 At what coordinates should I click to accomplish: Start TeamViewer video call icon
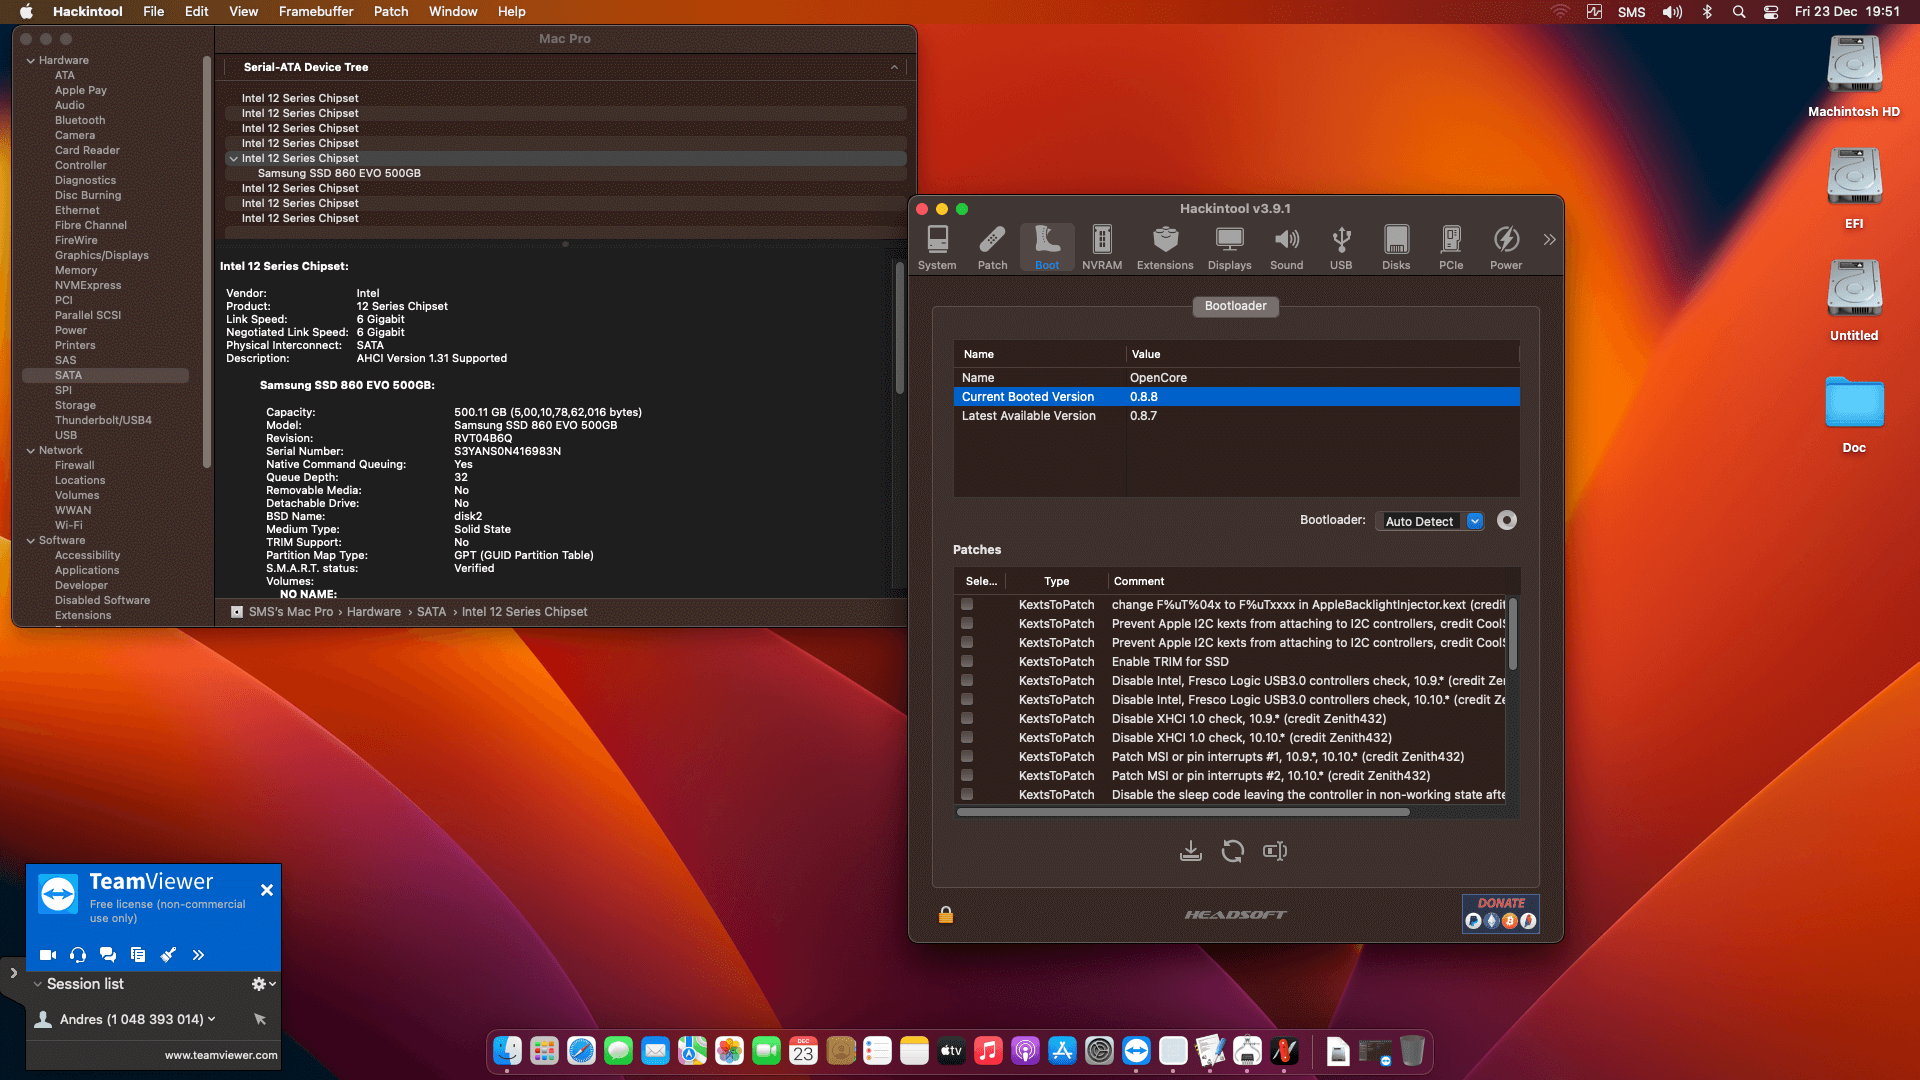coord(48,955)
